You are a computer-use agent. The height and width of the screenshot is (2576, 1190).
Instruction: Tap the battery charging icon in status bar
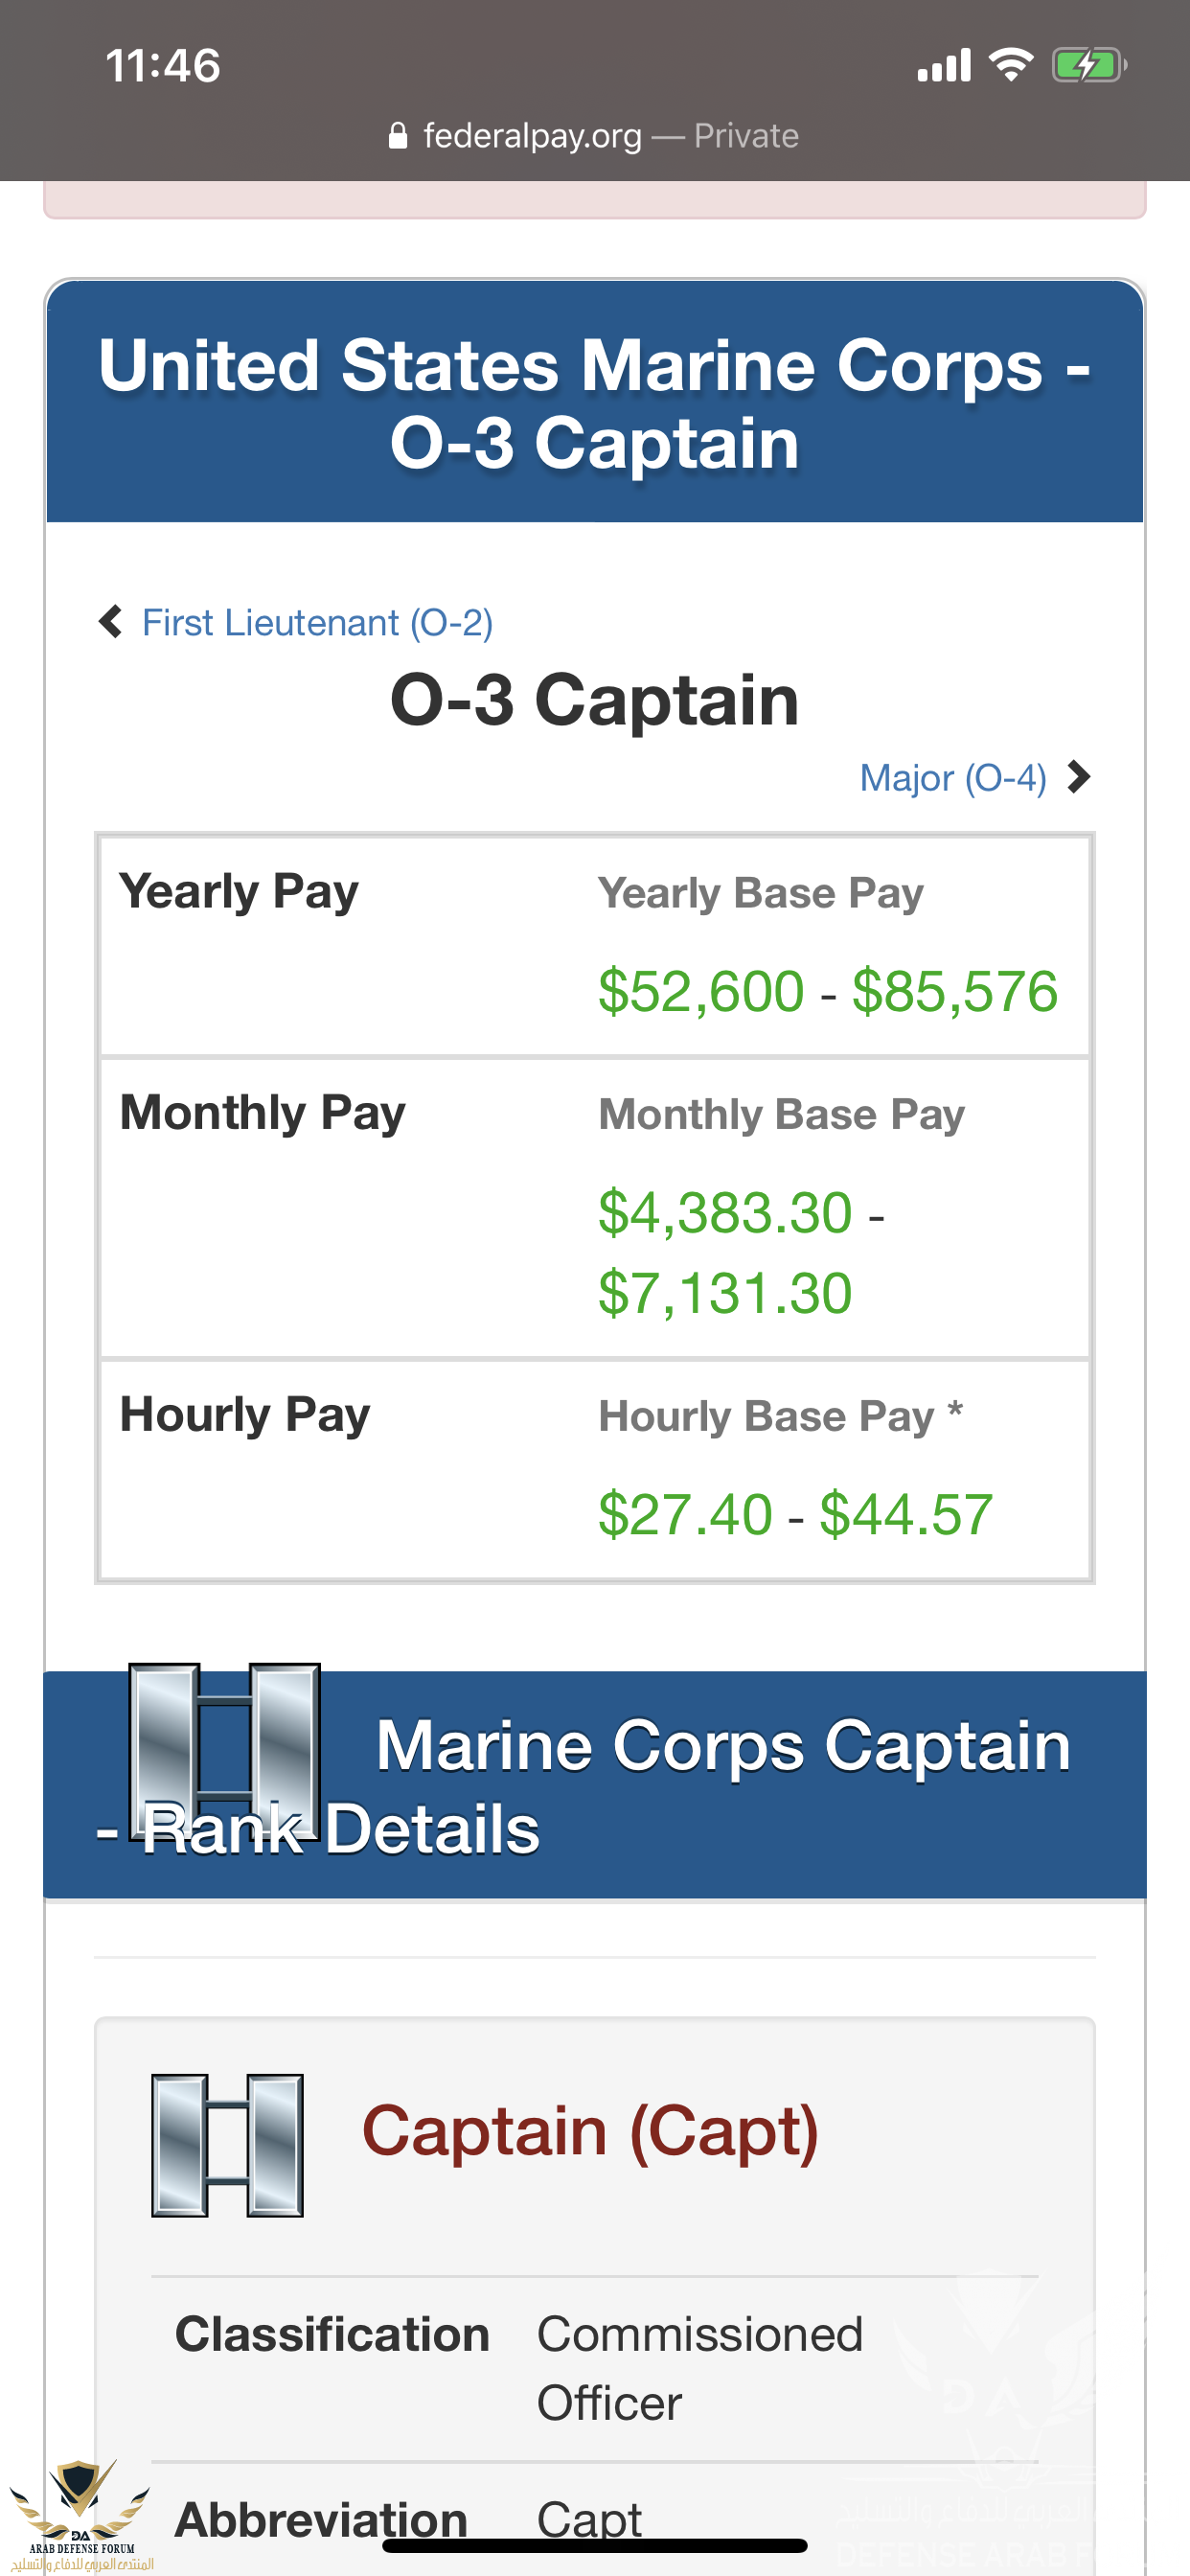coord(1089,66)
